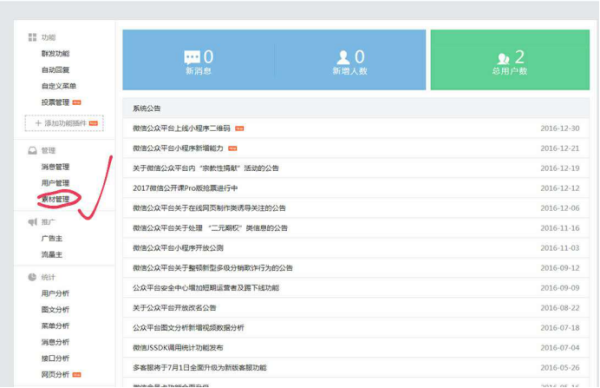Viewport: 600px width, 388px height.
Task: Open the 流量主 page
Action: coord(52,254)
